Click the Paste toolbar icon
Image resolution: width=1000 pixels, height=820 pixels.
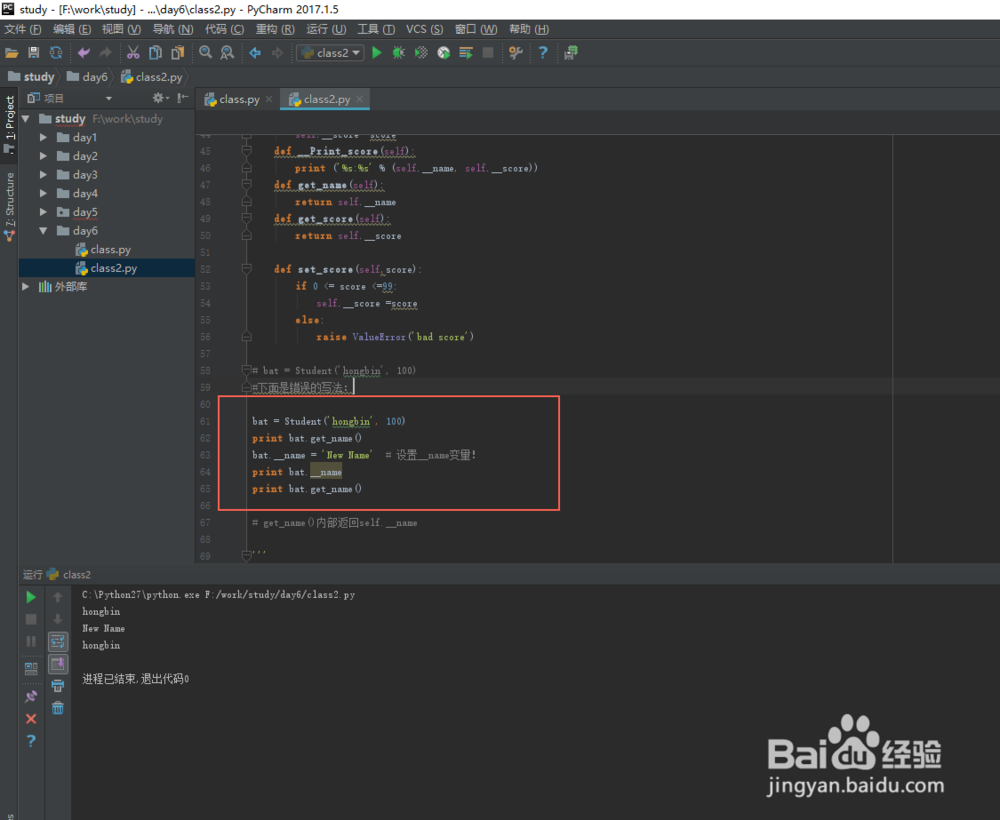pos(177,53)
